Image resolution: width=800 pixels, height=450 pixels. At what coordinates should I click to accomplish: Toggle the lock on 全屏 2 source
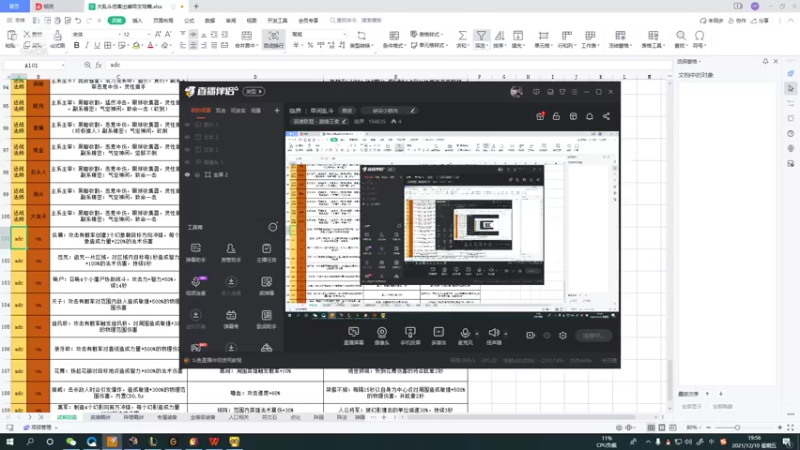[197, 174]
